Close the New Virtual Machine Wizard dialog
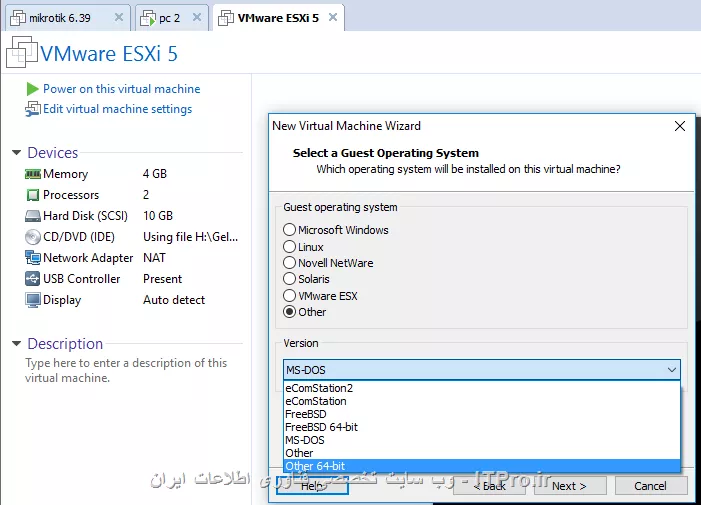701x505 pixels. (x=680, y=126)
